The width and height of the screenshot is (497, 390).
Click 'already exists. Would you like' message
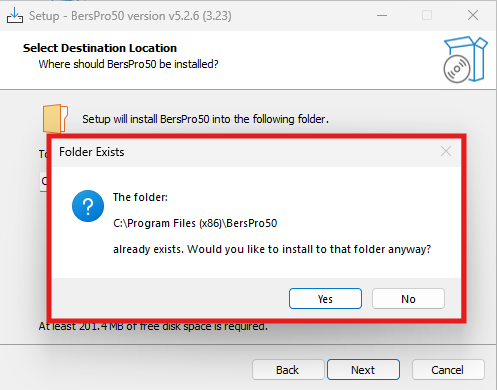click(x=272, y=249)
